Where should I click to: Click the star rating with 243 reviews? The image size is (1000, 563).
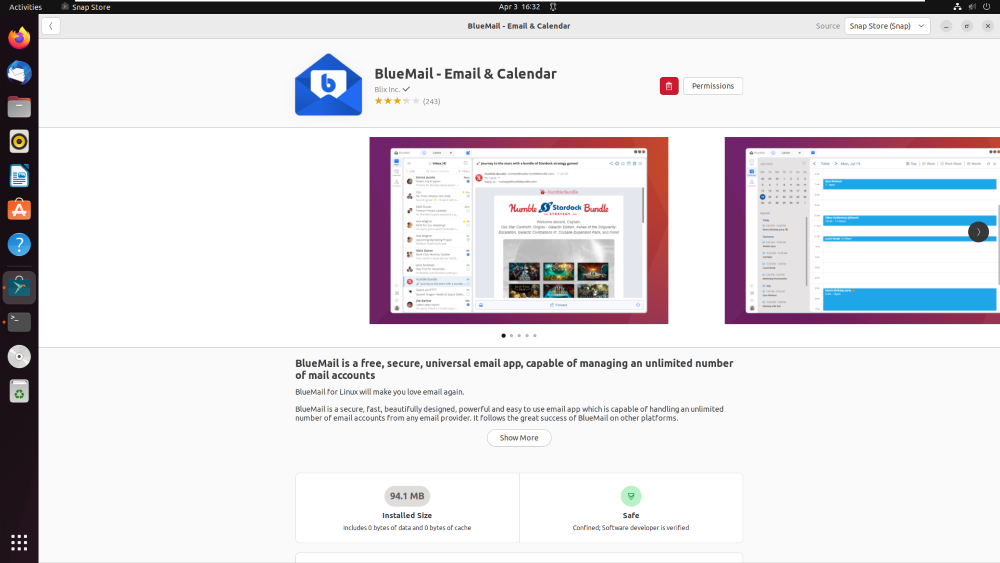(407, 101)
